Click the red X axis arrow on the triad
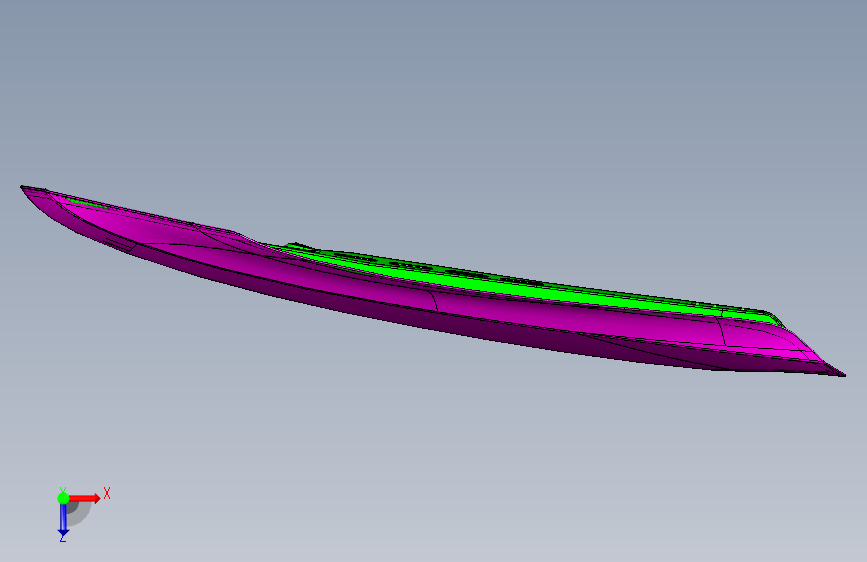 (x=84, y=498)
